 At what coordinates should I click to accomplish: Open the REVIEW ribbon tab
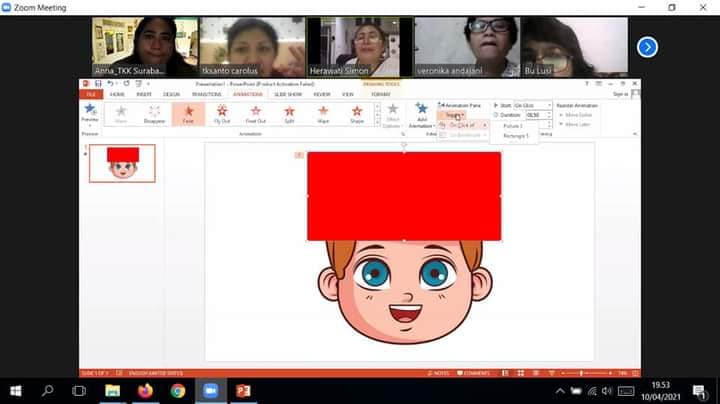(x=322, y=94)
